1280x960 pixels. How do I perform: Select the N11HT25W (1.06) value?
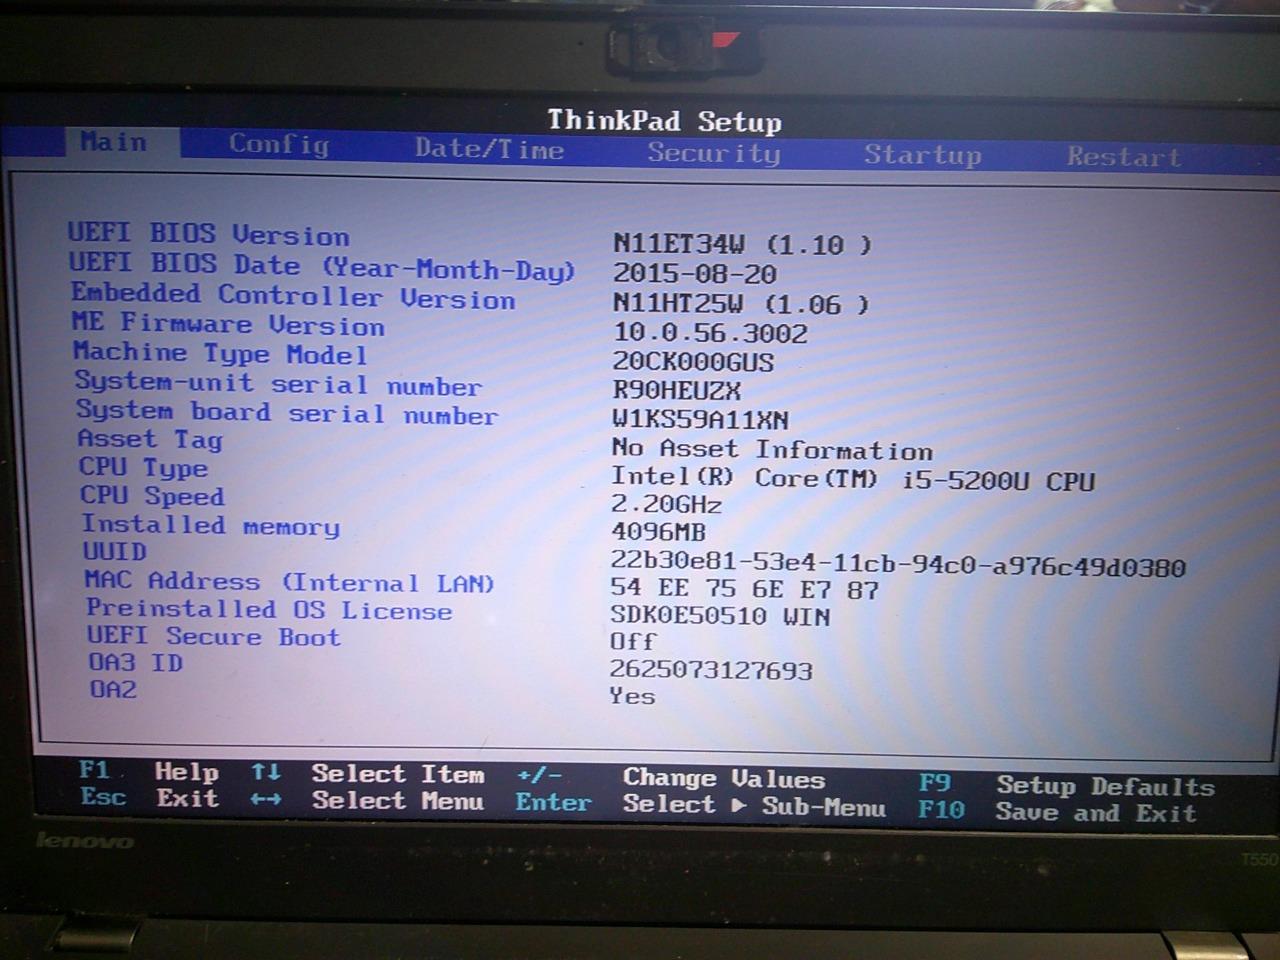pyautogui.click(x=740, y=303)
